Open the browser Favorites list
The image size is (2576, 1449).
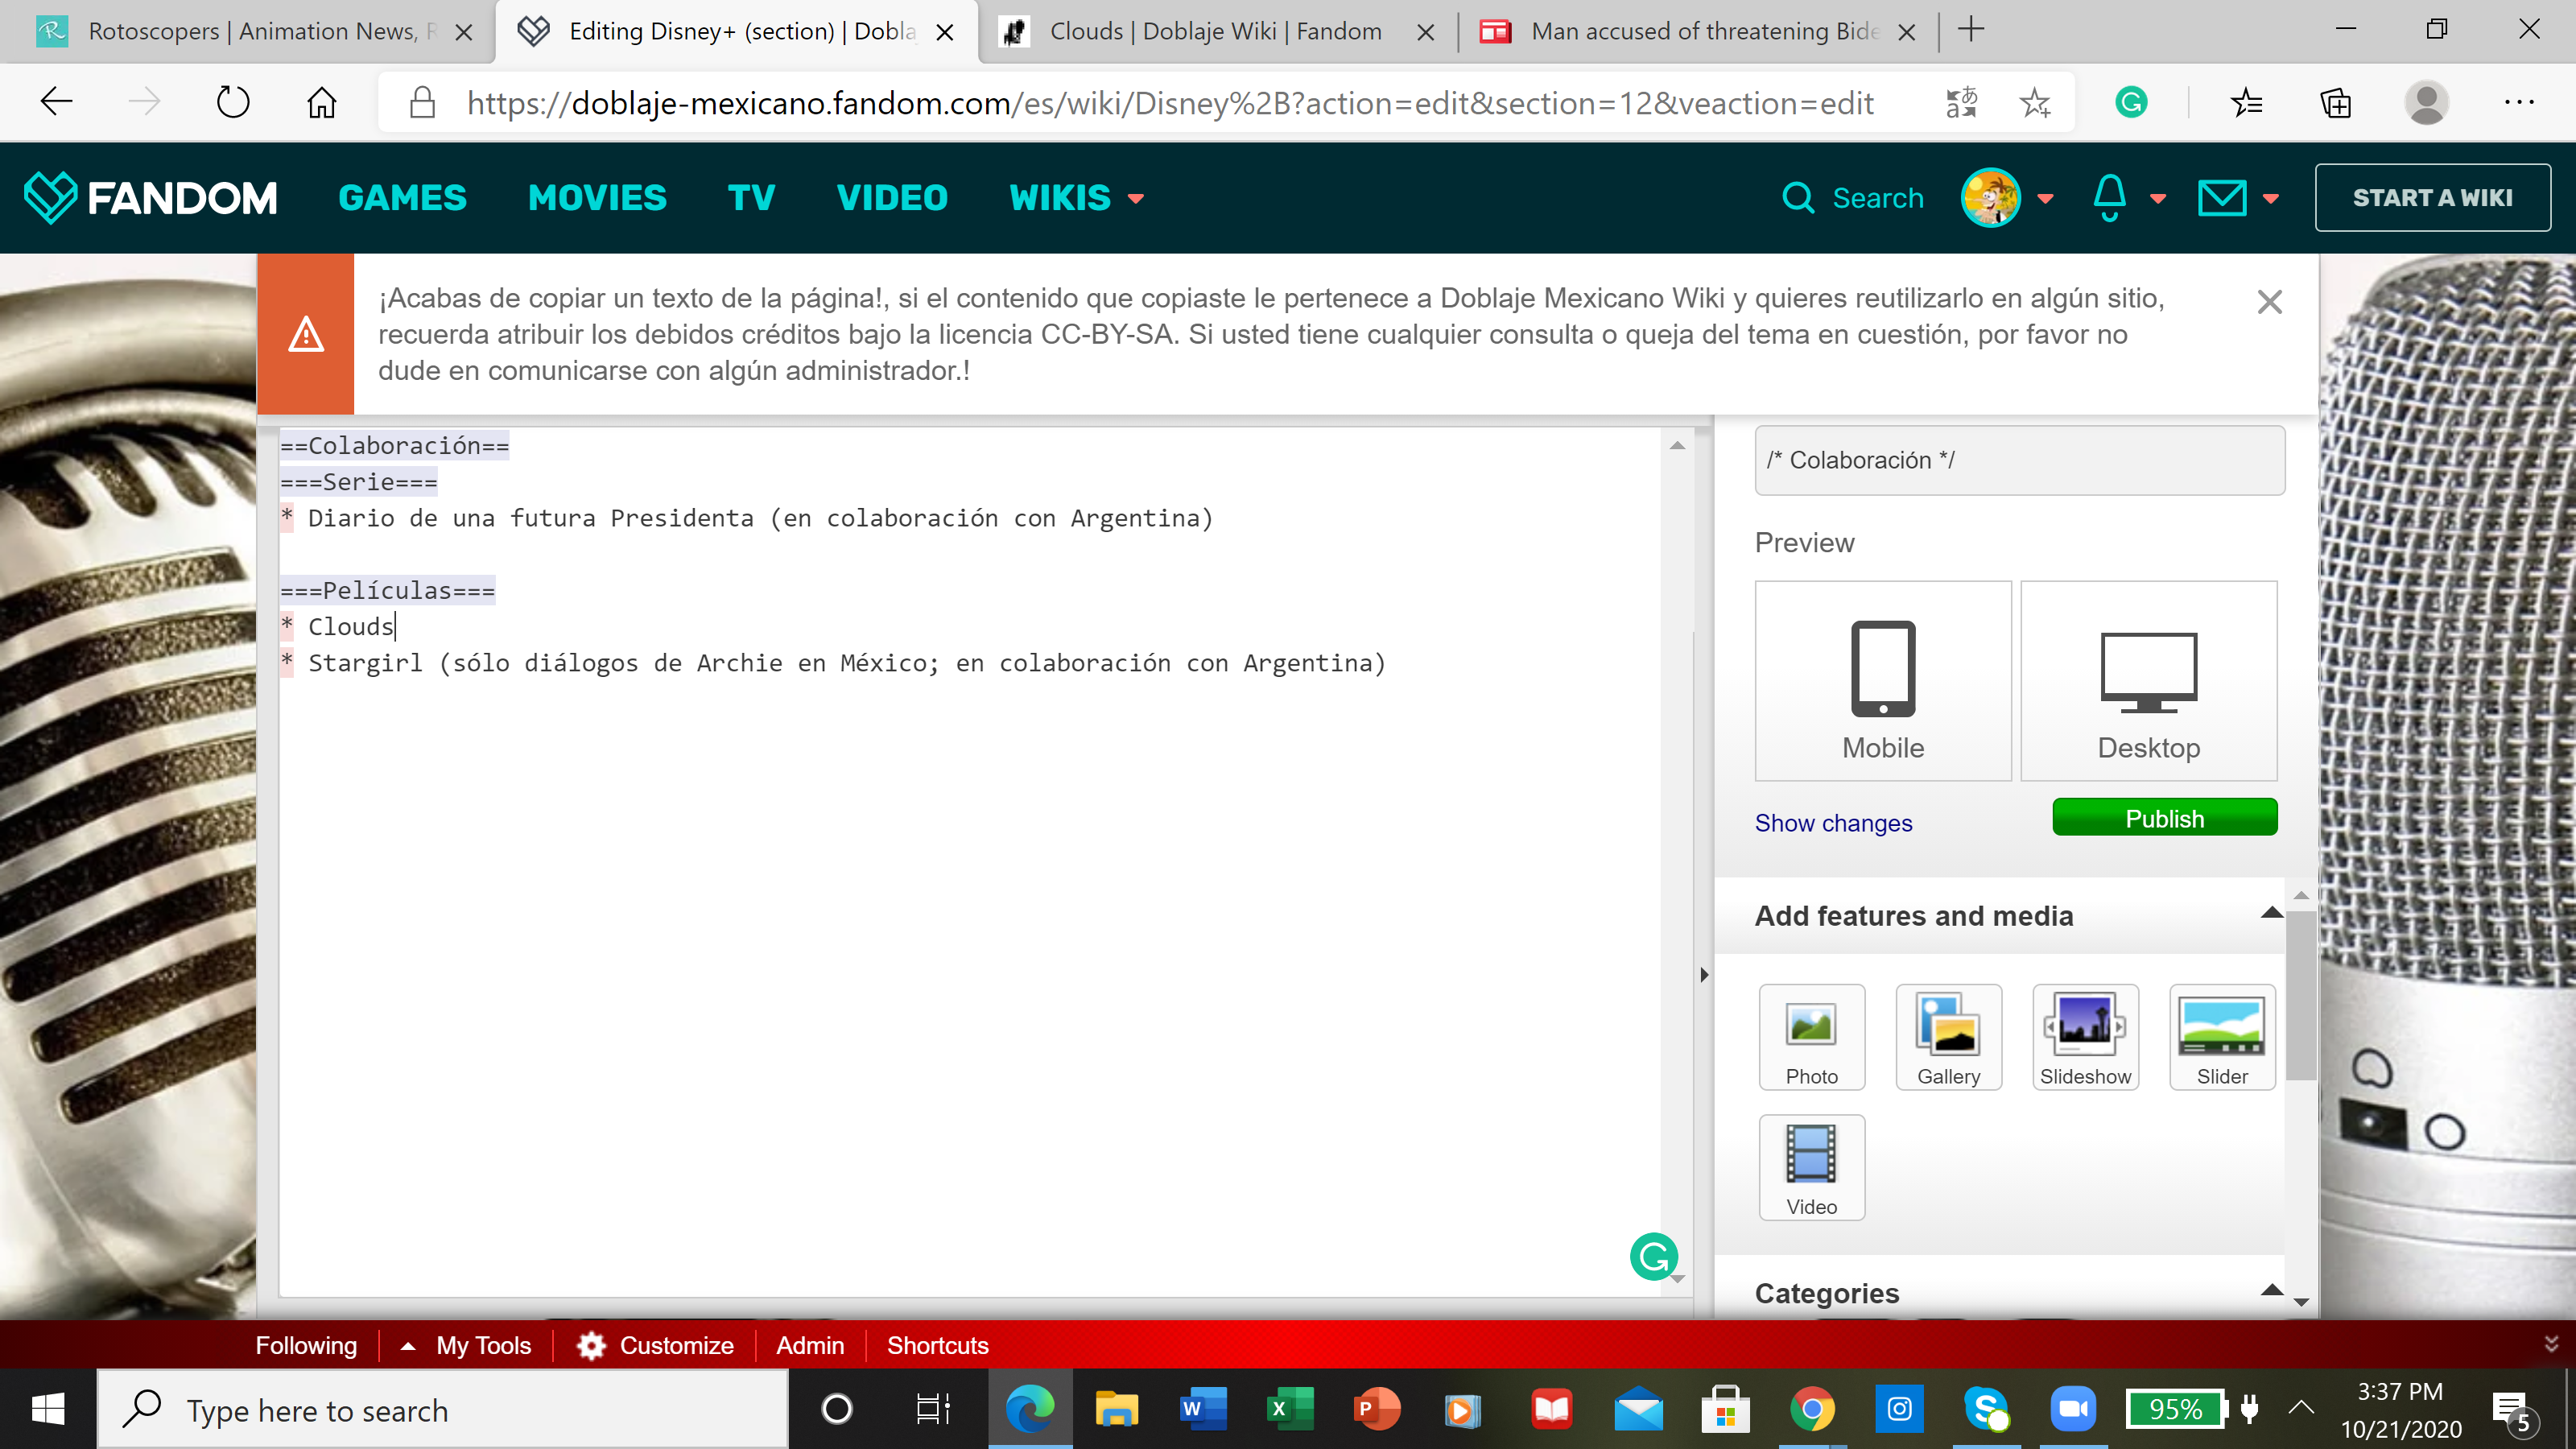pyautogui.click(x=2246, y=102)
